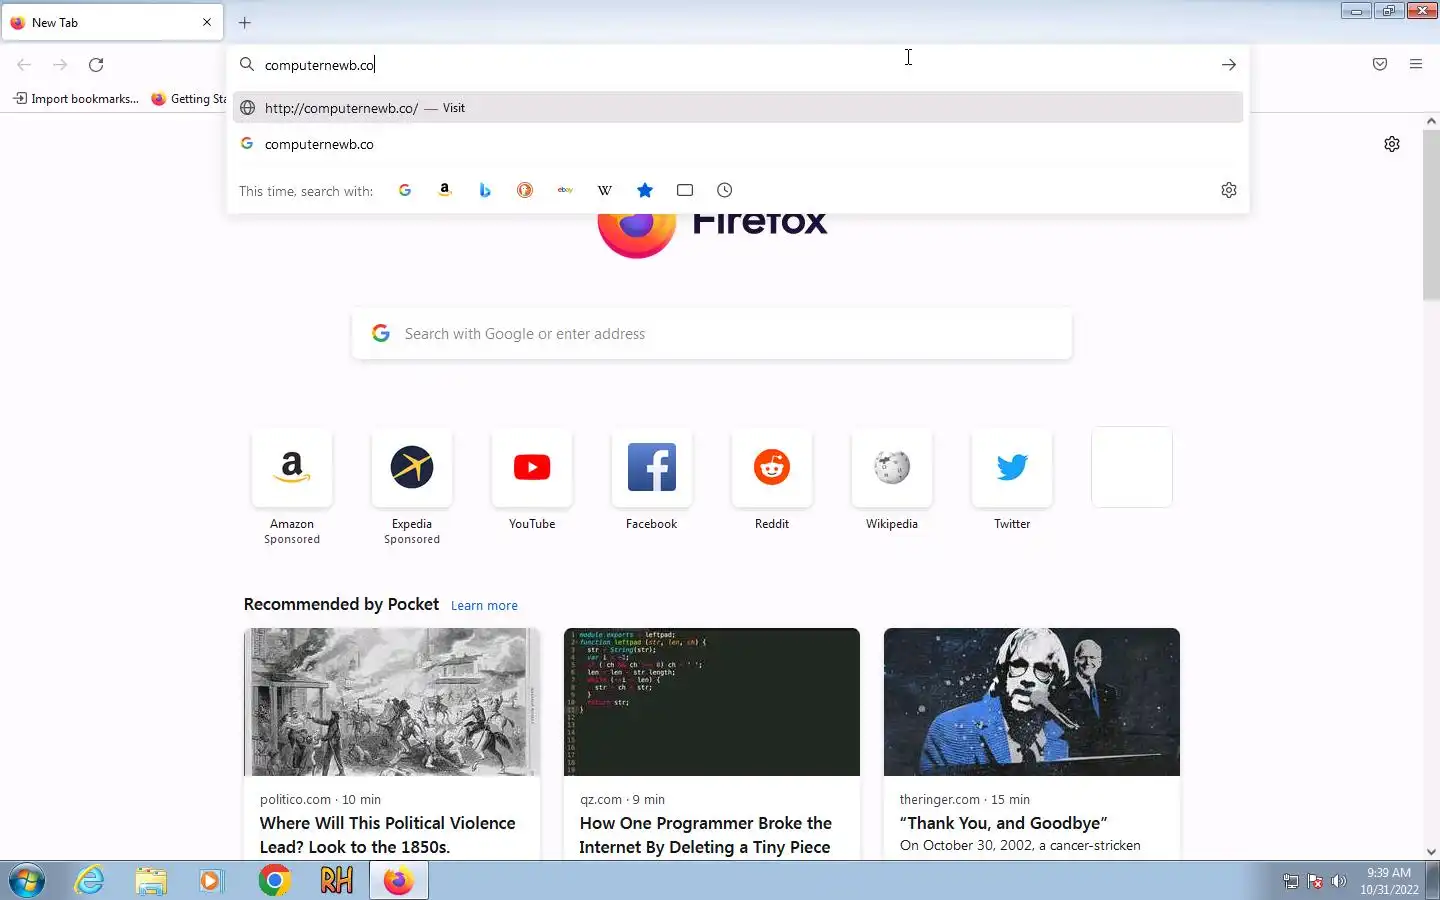Open the Getting Started bookmark
Image resolution: width=1440 pixels, height=900 pixels.
tap(188, 99)
